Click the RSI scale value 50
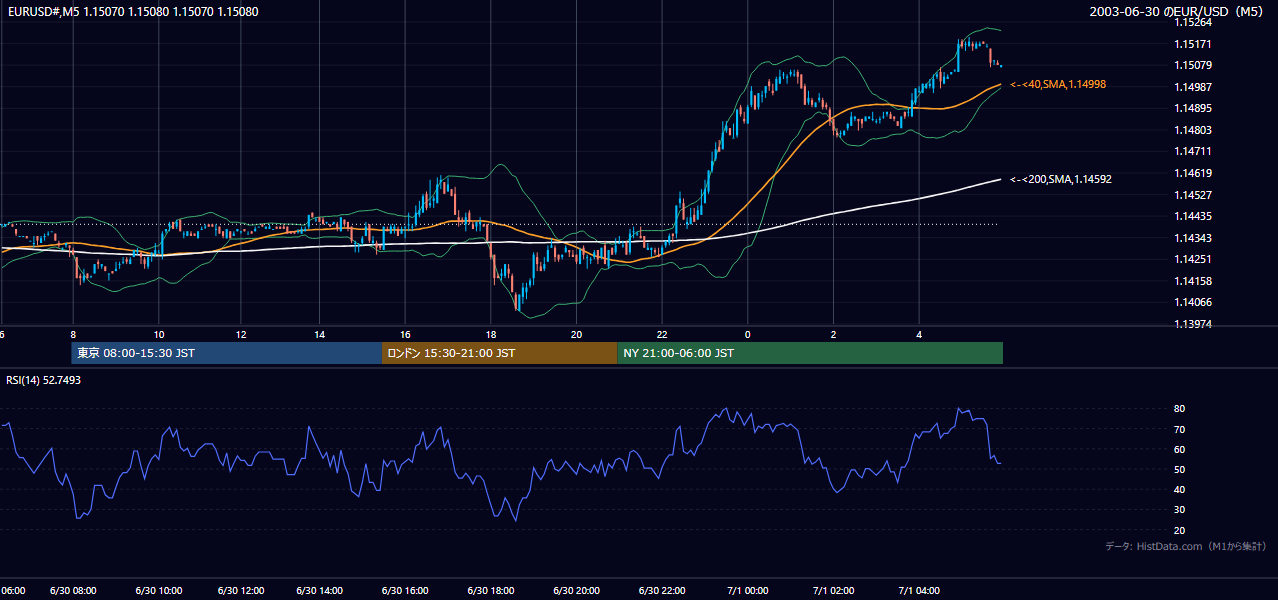Viewport: 1278px width, 600px height. tap(1179, 470)
